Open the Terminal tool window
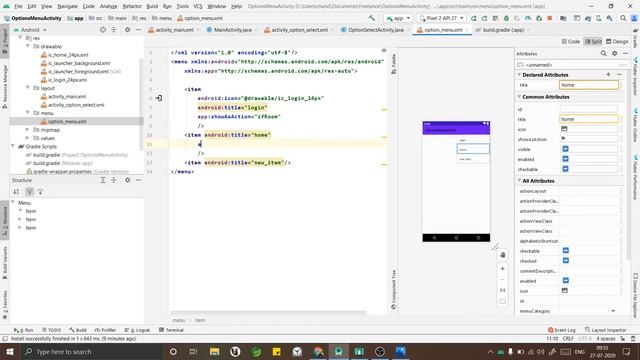The image size is (640, 360). [171, 330]
